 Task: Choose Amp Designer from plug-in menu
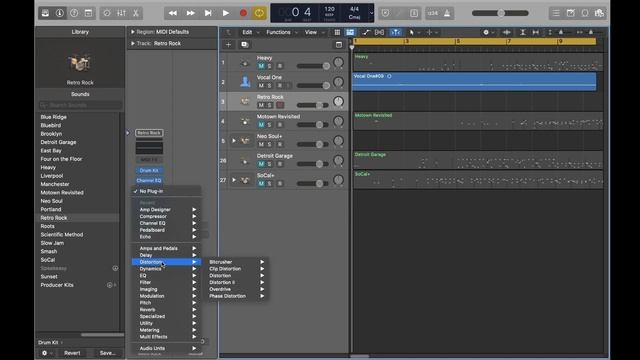(167, 209)
